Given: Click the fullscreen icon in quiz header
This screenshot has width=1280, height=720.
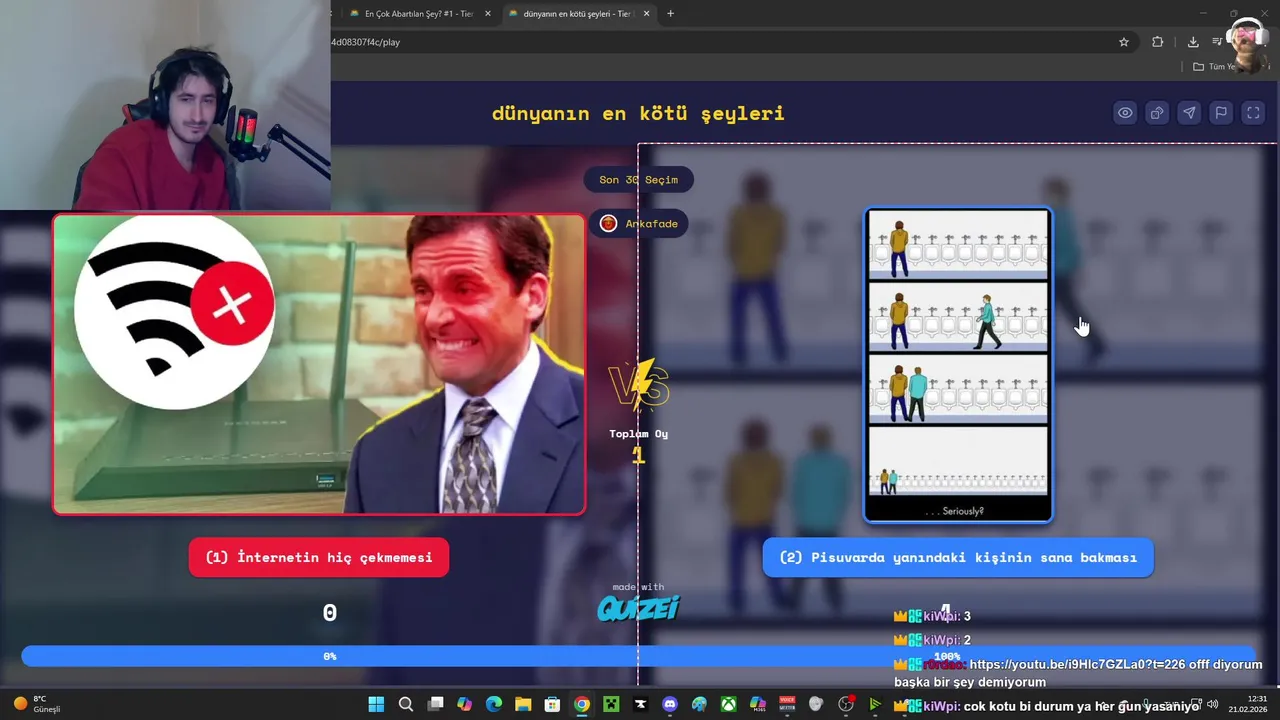Looking at the screenshot, I should [1253, 113].
